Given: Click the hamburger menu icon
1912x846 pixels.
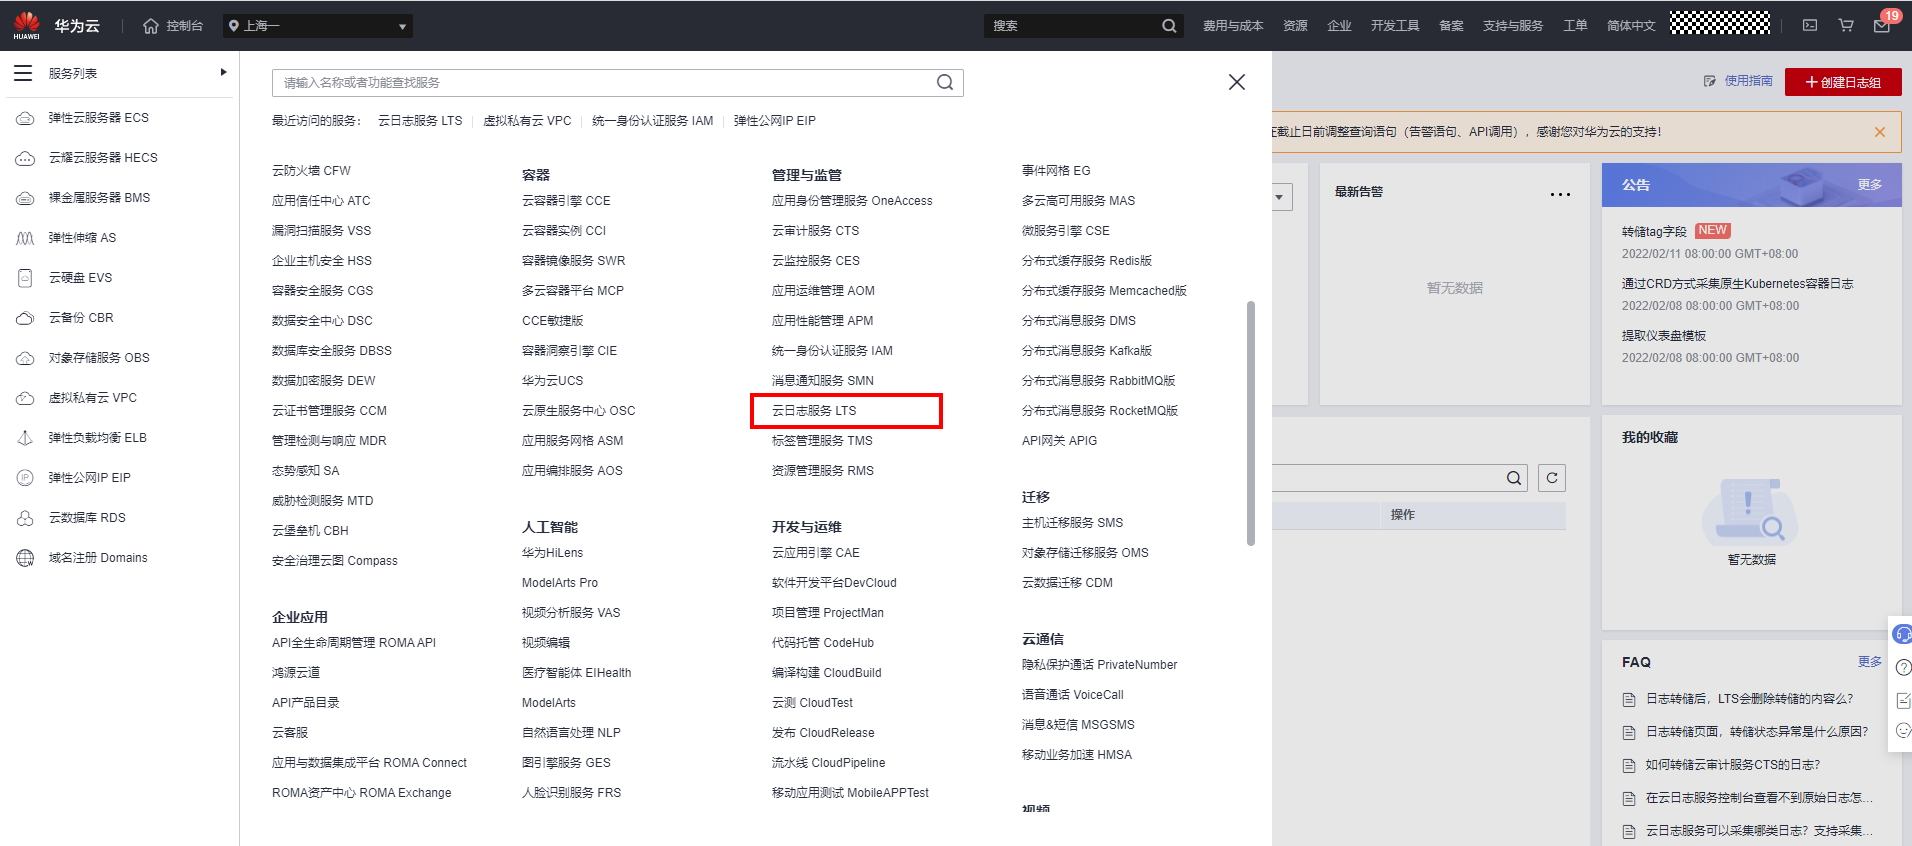Looking at the screenshot, I should 23,73.
